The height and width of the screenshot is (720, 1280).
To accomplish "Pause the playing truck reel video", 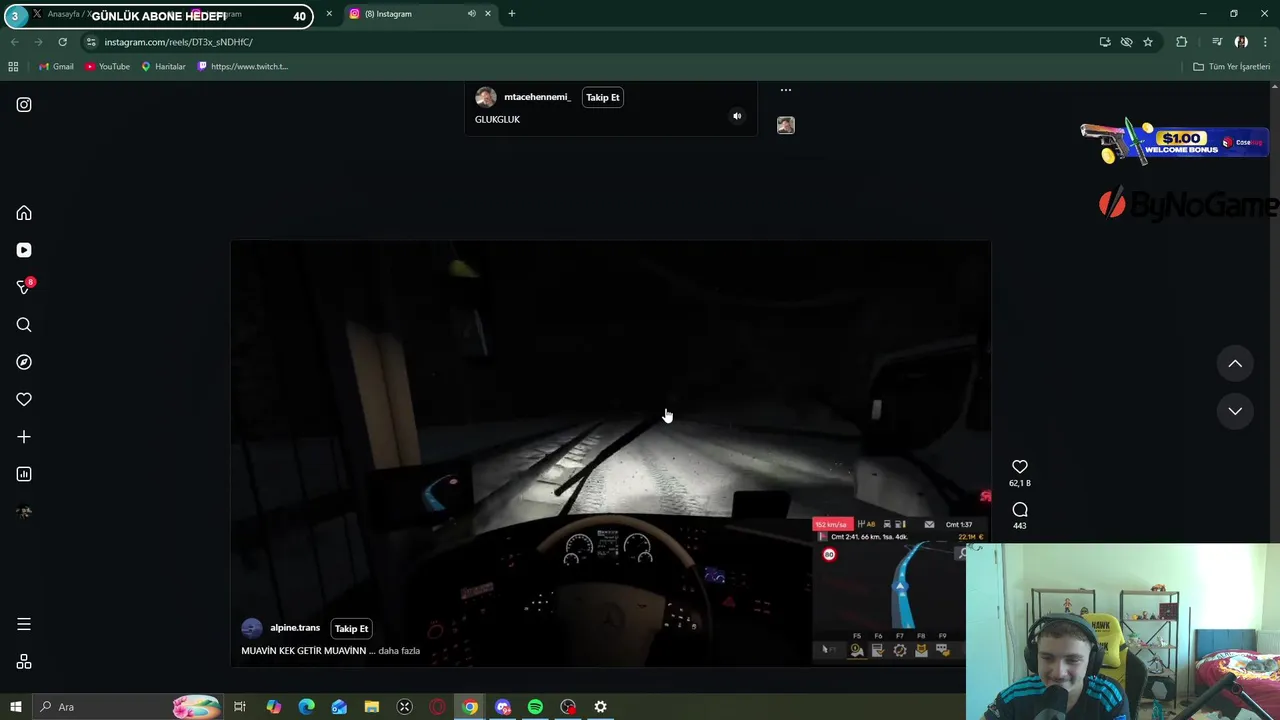I will pyautogui.click(x=610, y=453).
